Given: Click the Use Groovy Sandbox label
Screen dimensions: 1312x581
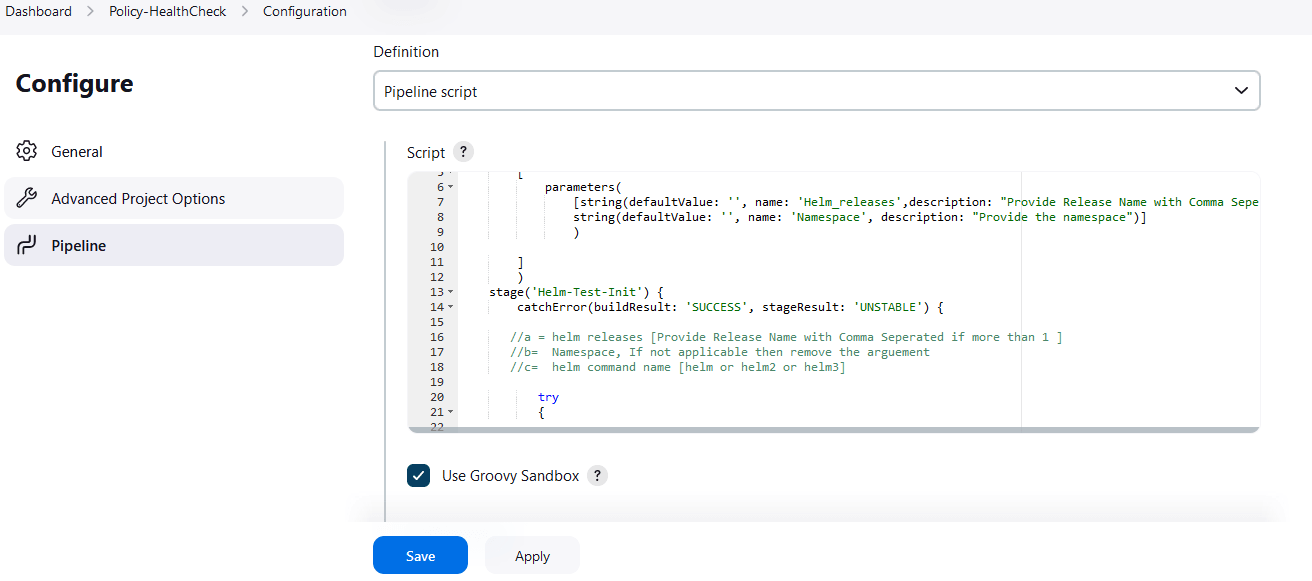Looking at the screenshot, I should click(510, 476).
